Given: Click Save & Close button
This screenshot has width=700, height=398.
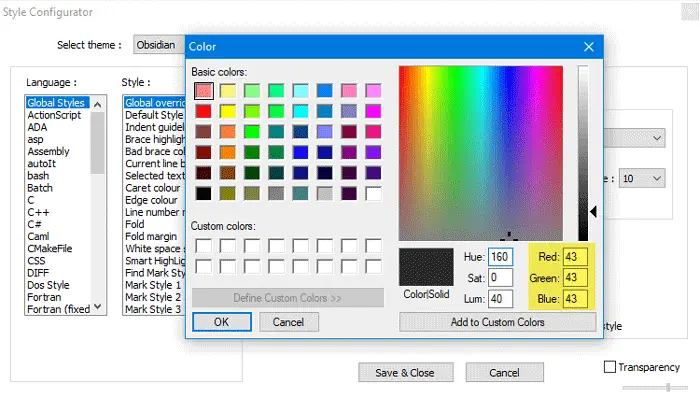Looking at the screenshot, I should 405,373.
